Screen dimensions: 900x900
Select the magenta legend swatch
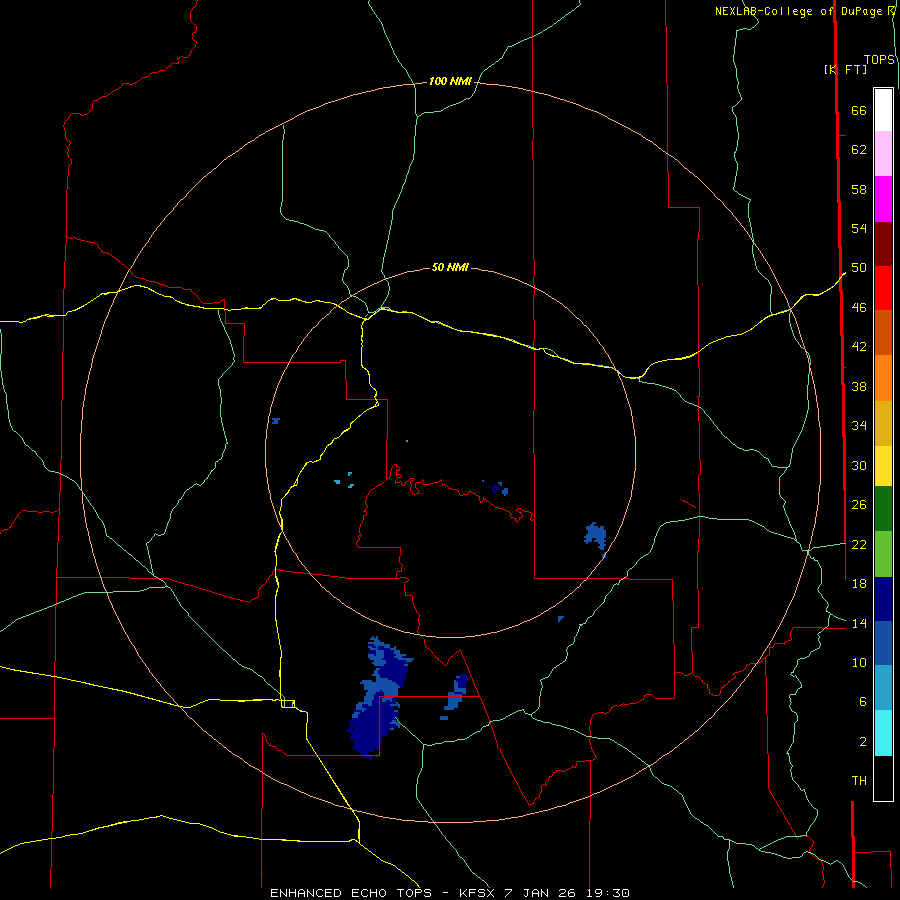click(x=883, y=199)
